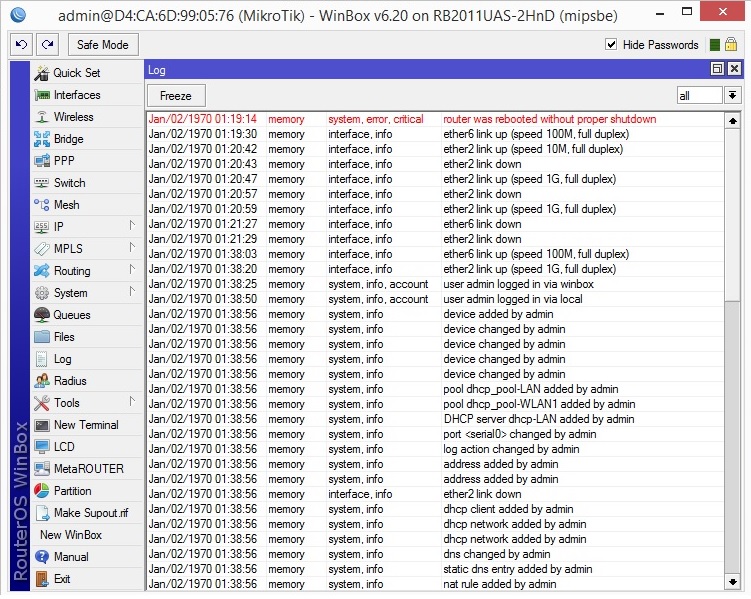
Task: Close the Log panel
Action: 734,69
